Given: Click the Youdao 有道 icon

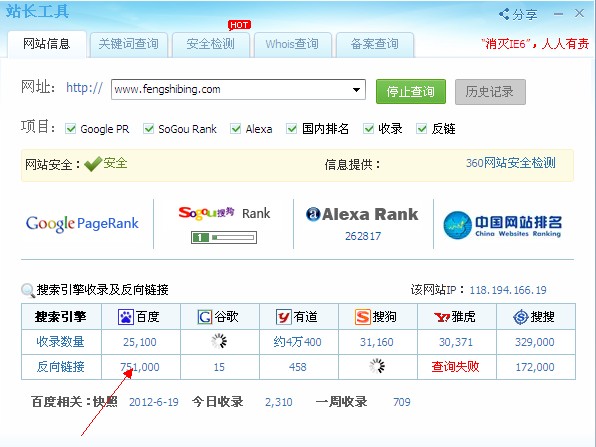Looking at the screenshot, I should [284, 317].
